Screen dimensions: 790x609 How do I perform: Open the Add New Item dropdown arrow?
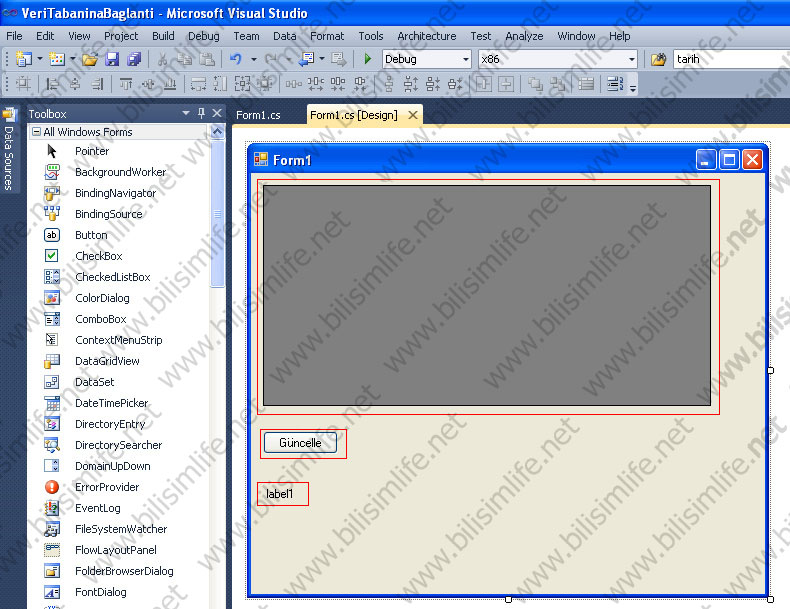(73, 59)
